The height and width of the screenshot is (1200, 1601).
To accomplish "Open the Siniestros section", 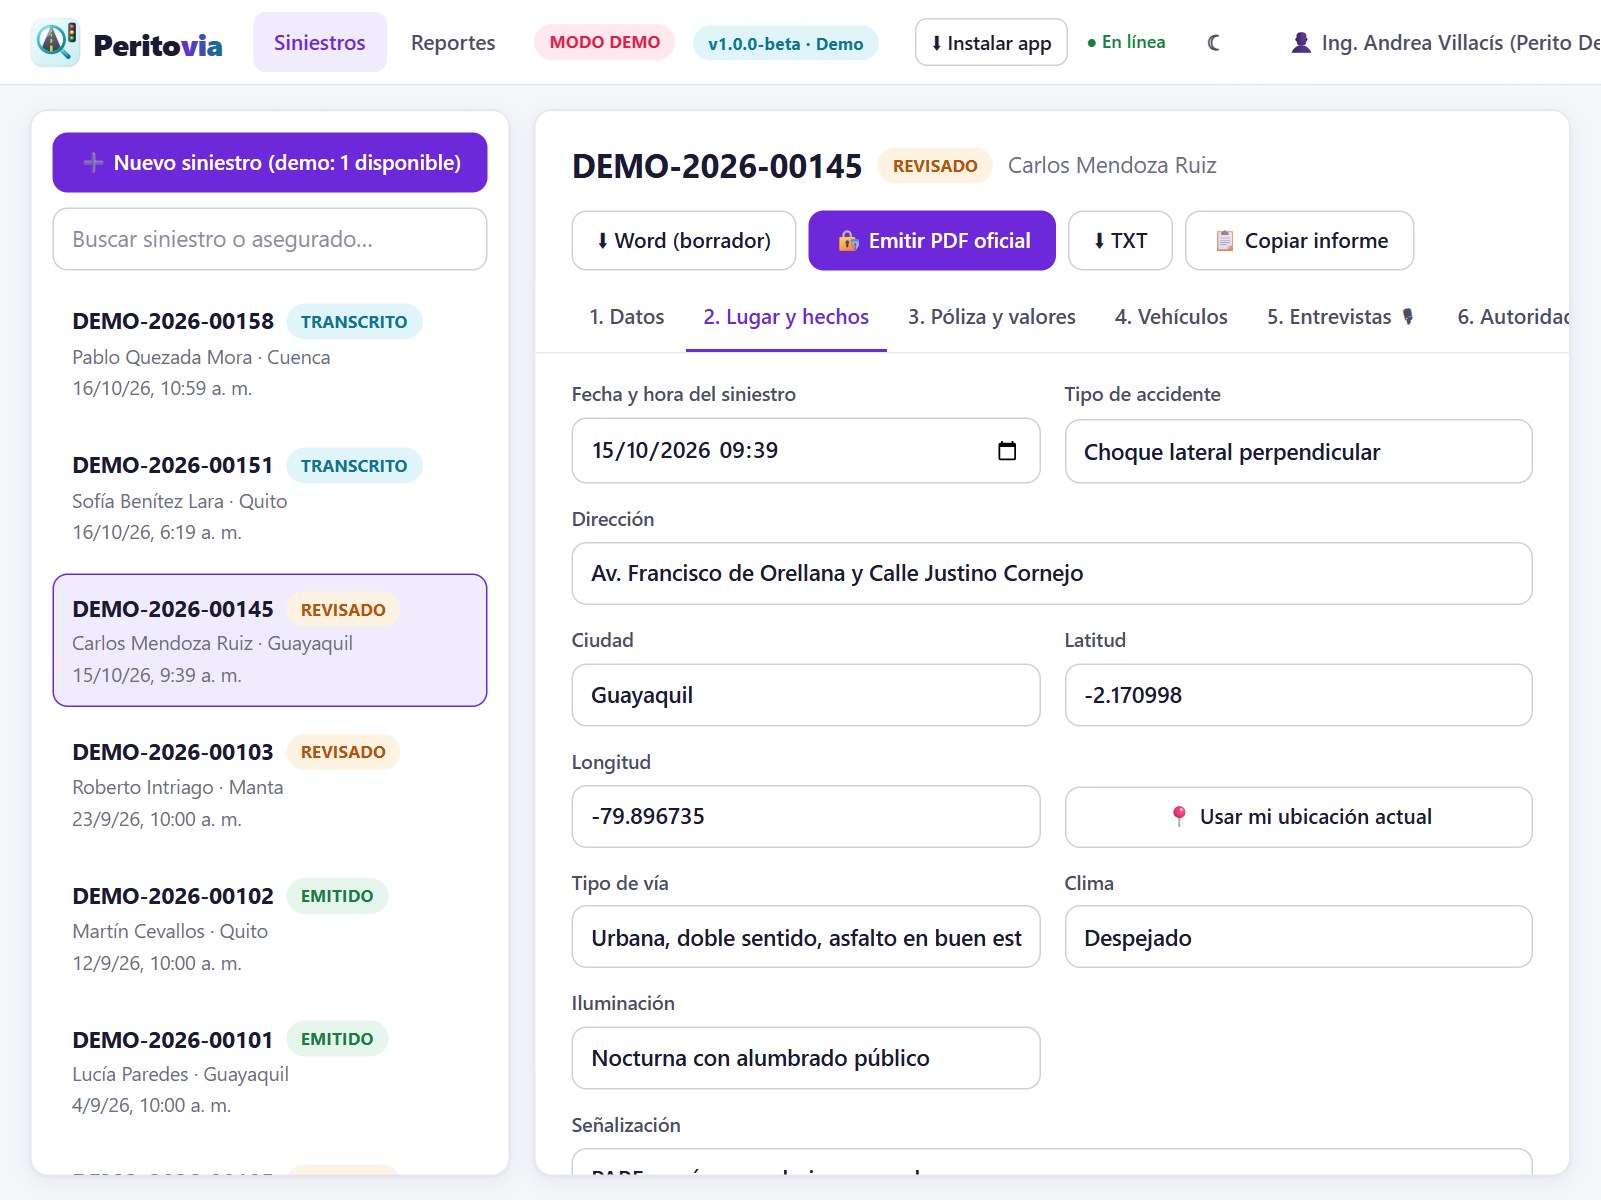I will [x=320, y=42].
